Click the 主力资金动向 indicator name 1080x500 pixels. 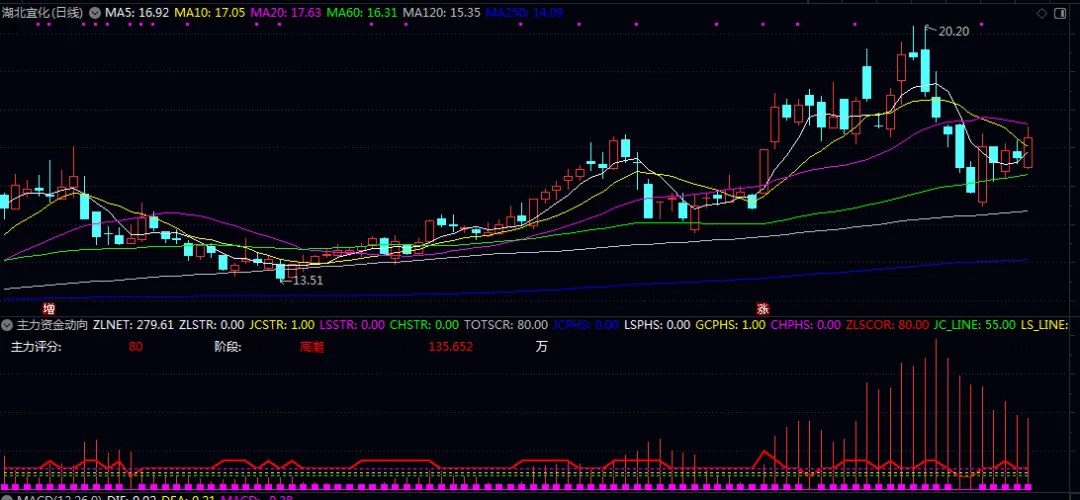coord(52,324)
